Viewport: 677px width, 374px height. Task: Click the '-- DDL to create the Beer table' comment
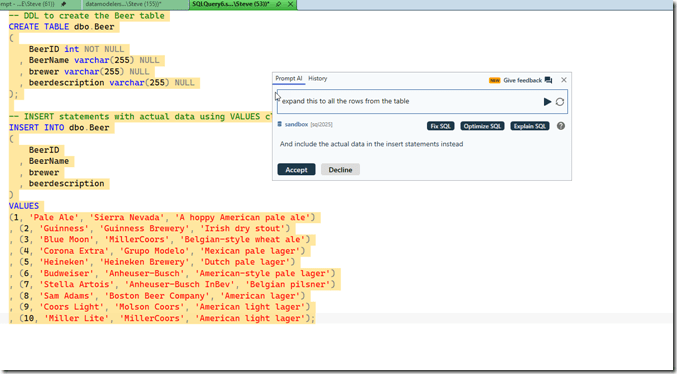[87, 16]
